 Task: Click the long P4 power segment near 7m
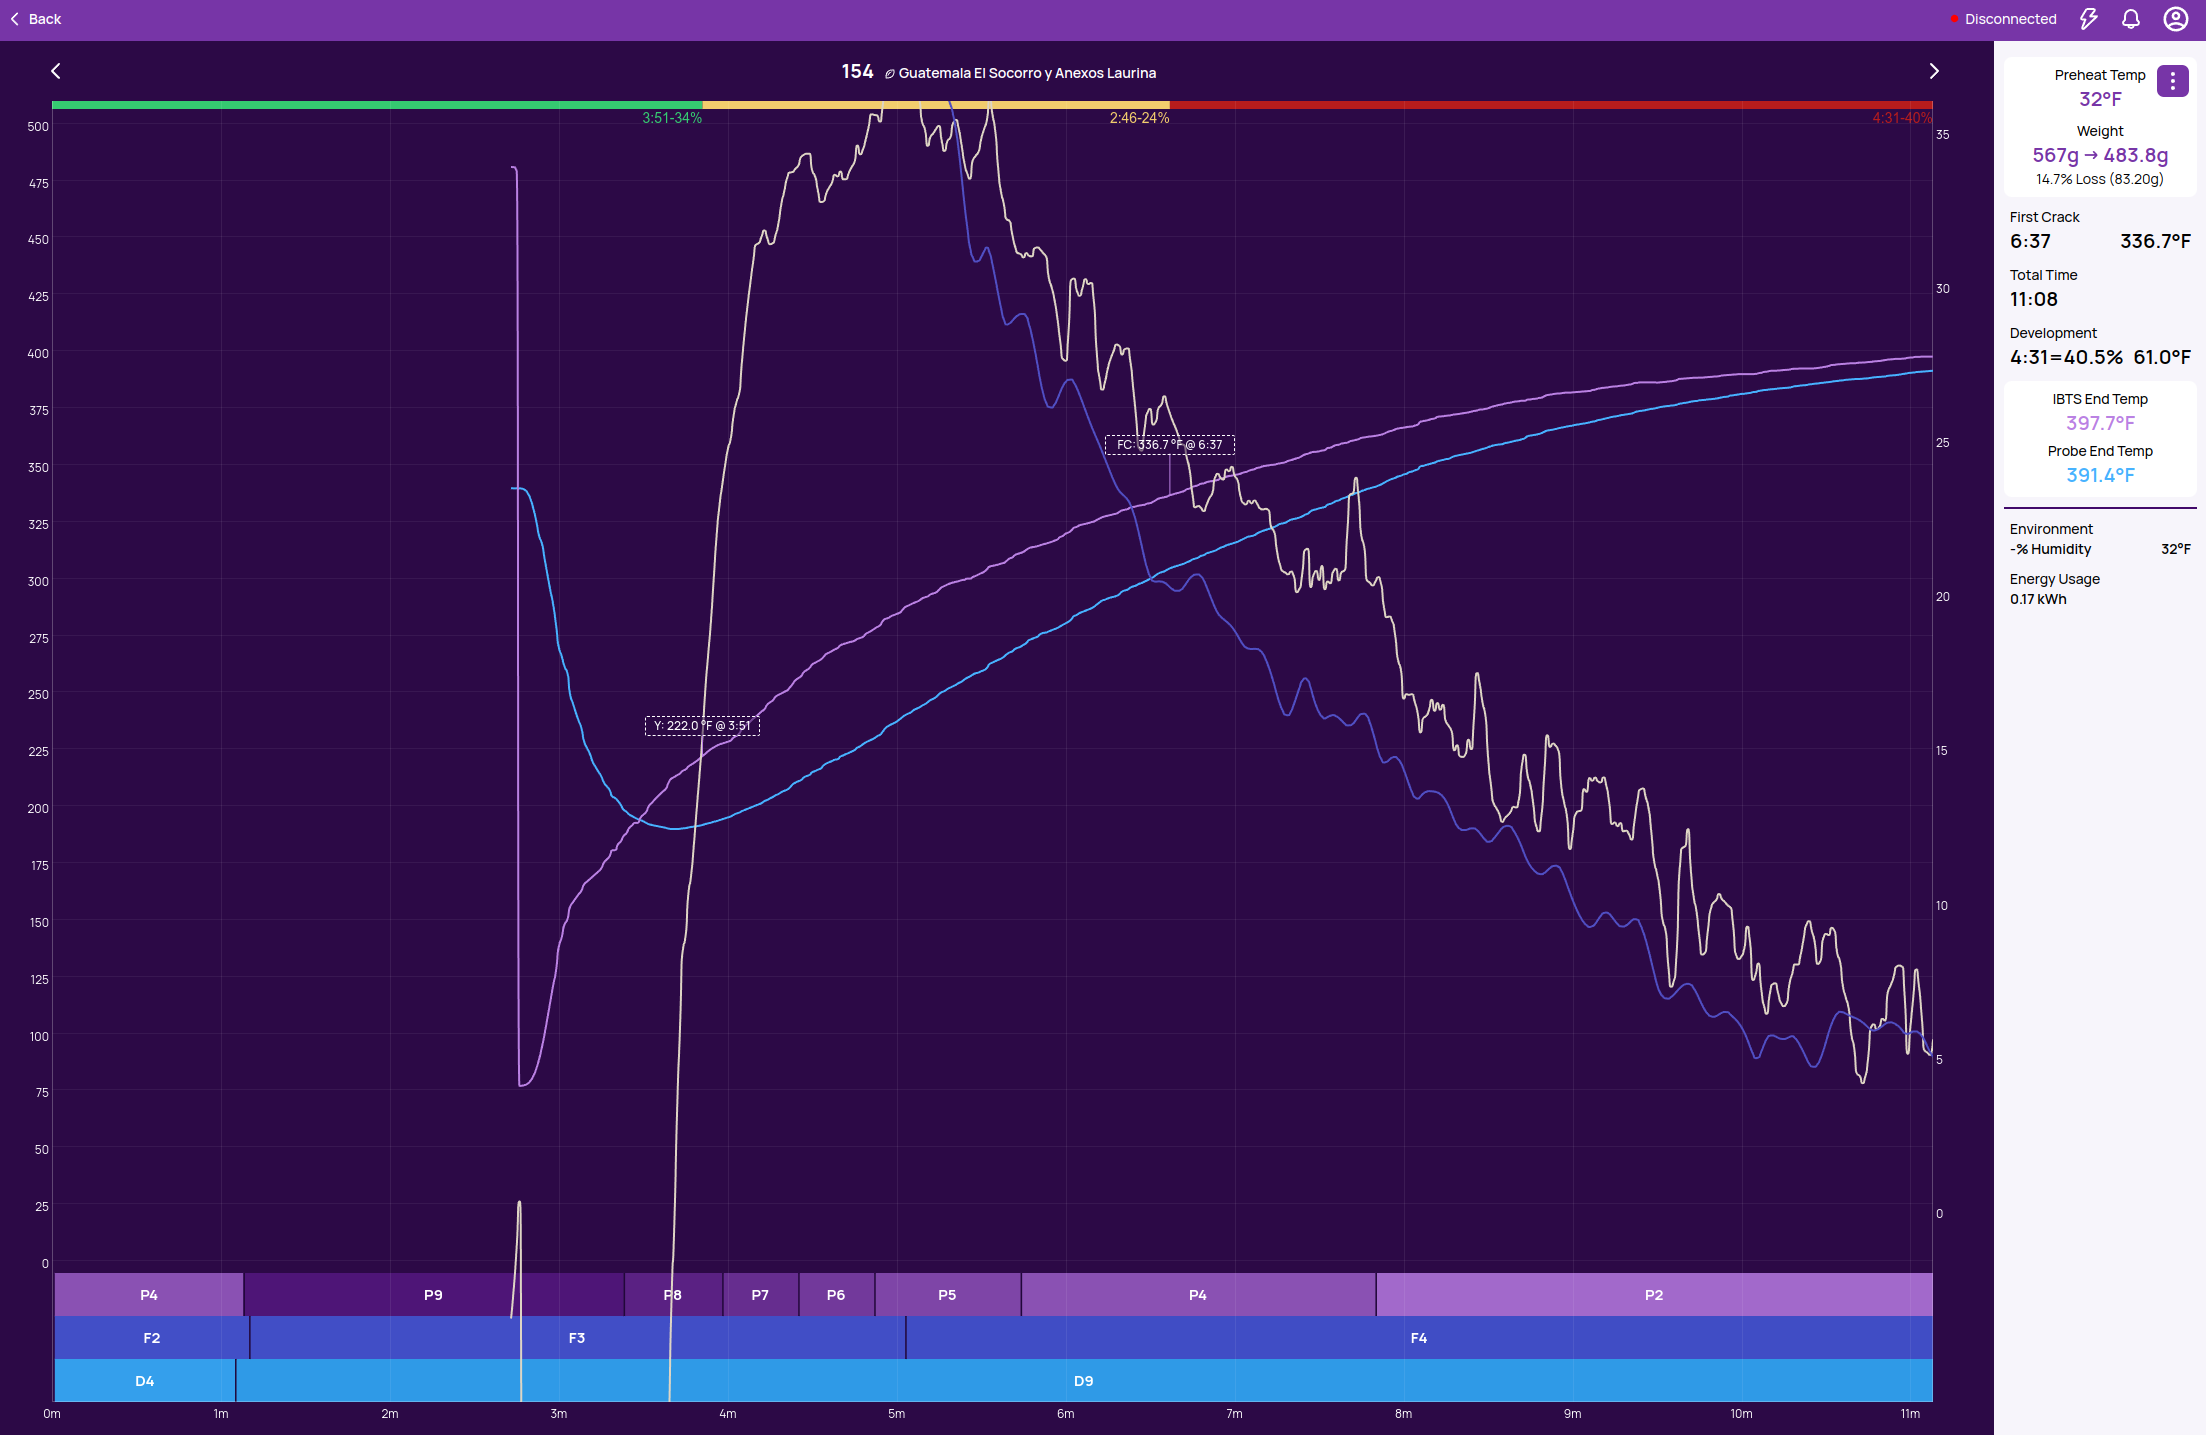(1198, 1295)
